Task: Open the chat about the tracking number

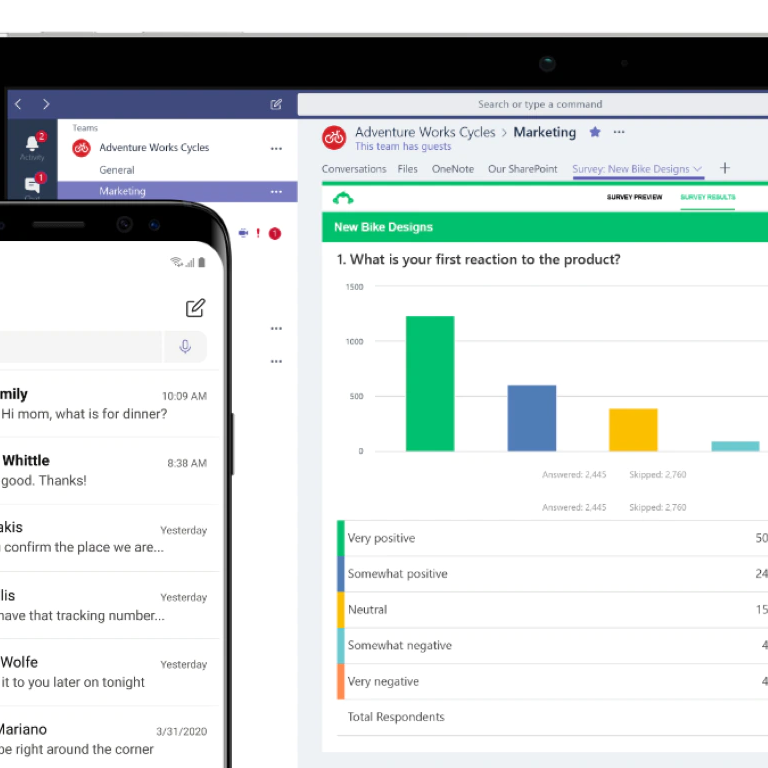Action: point(110,605)
